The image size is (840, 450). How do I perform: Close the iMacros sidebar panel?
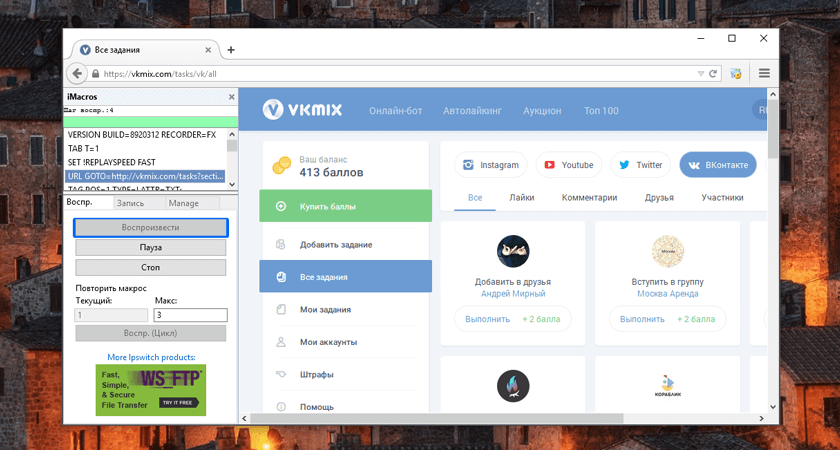[x=231, y=97]
